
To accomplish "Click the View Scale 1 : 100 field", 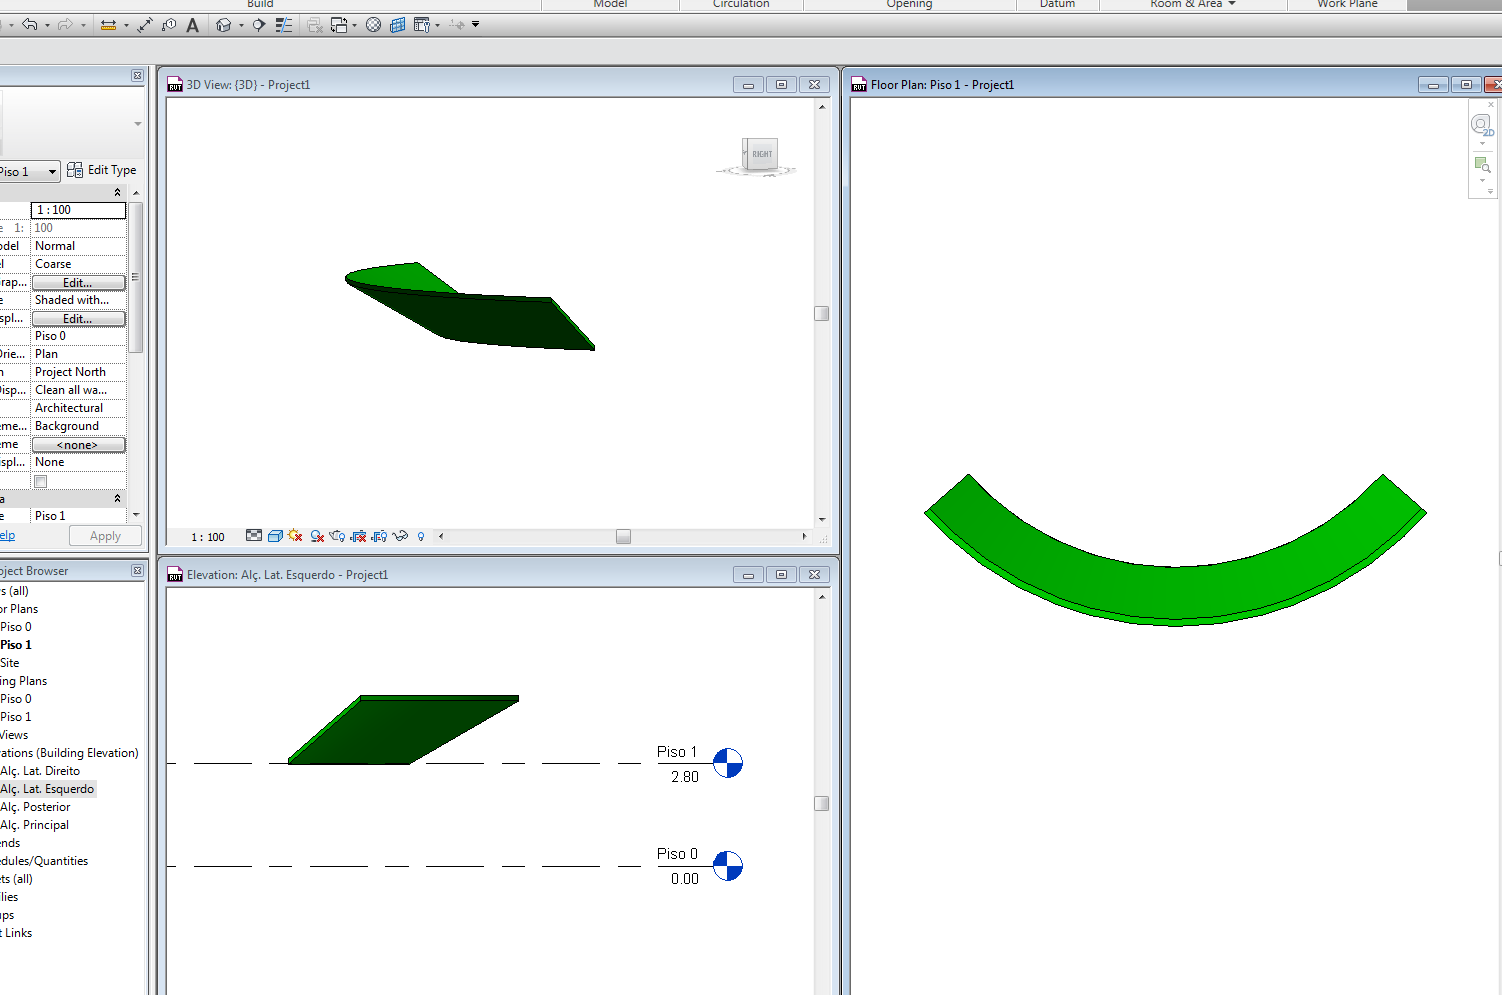I will point(78,210).
